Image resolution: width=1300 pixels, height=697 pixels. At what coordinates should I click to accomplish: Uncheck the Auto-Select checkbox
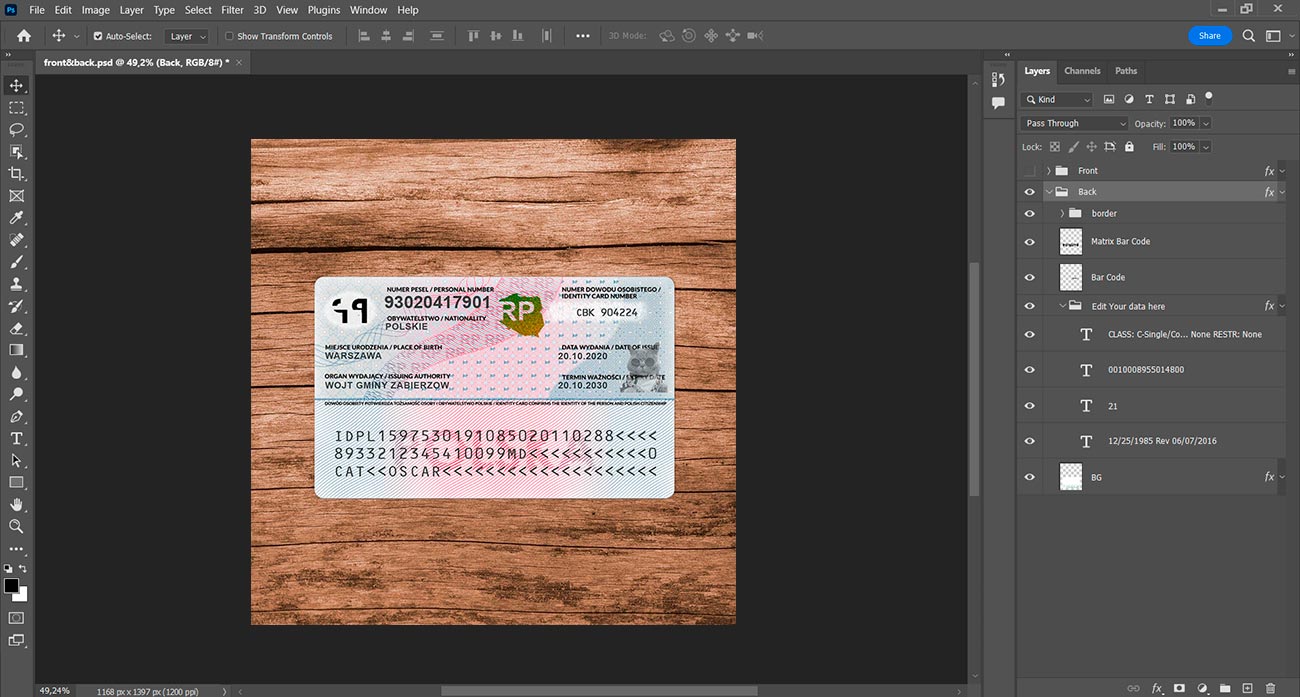(x=98, y=36)
